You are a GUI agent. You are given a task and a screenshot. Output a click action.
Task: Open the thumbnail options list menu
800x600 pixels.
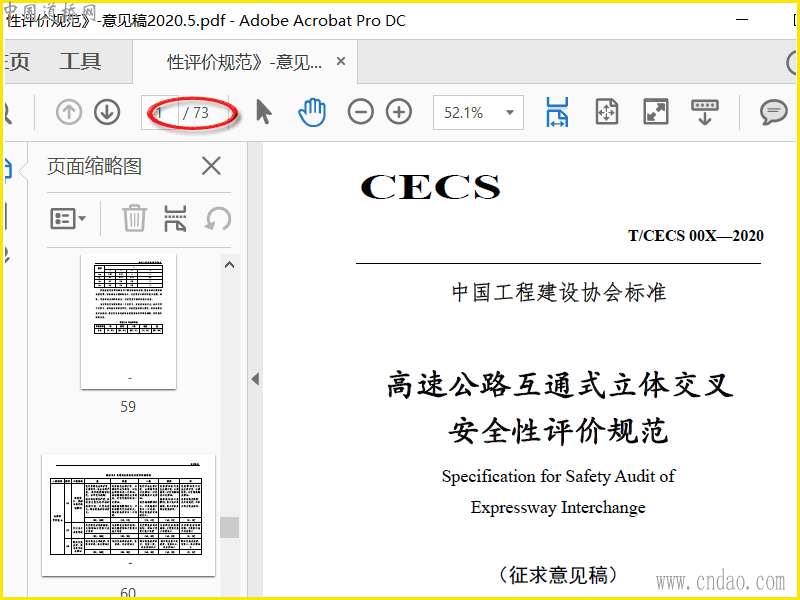(x=68, y=219)
